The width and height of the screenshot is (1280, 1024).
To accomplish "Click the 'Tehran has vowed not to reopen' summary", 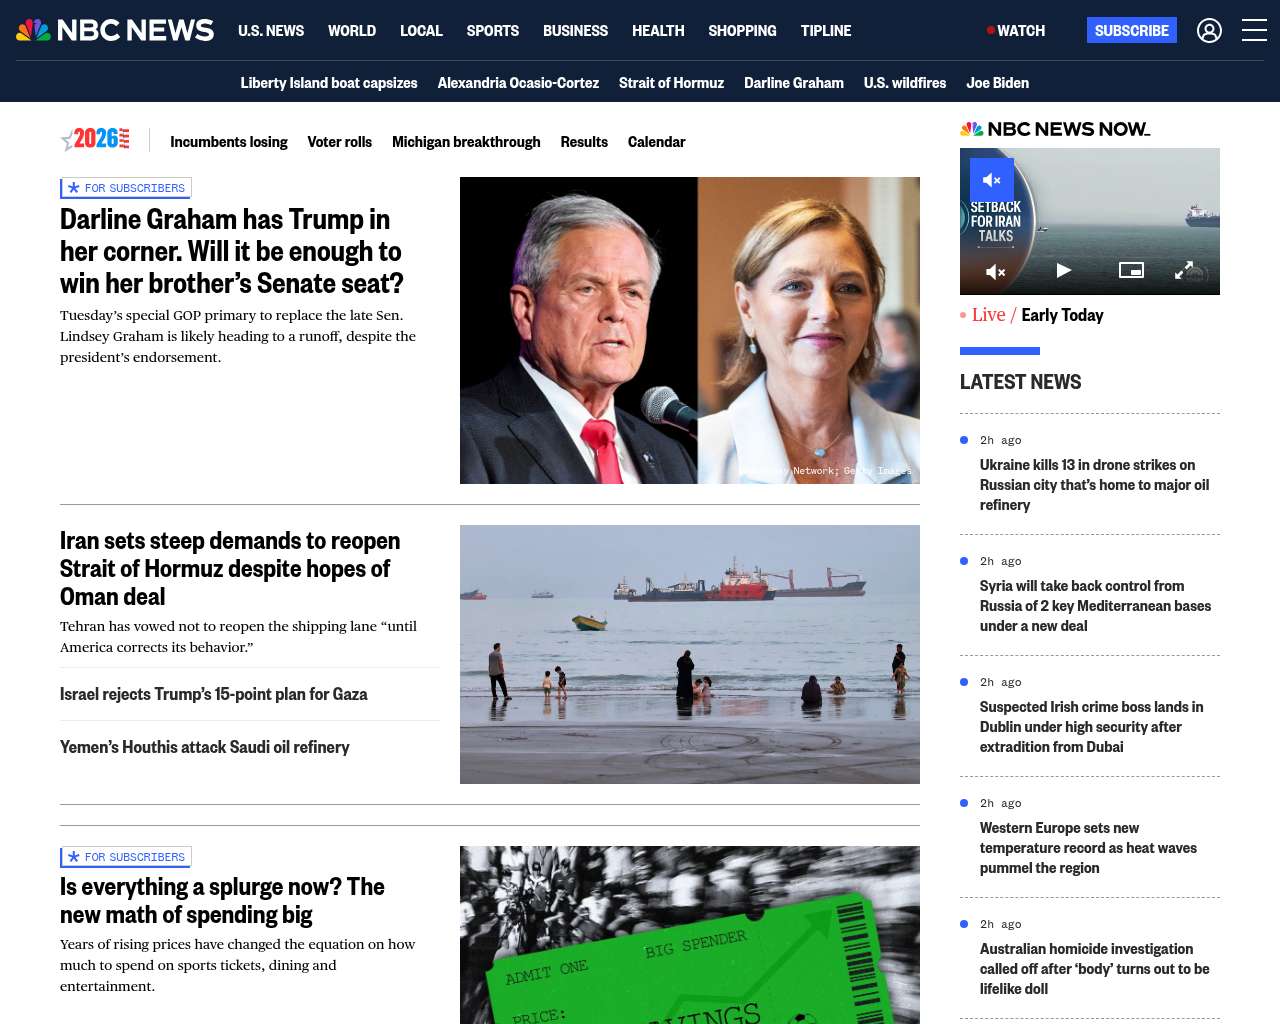I will (238, 637).
